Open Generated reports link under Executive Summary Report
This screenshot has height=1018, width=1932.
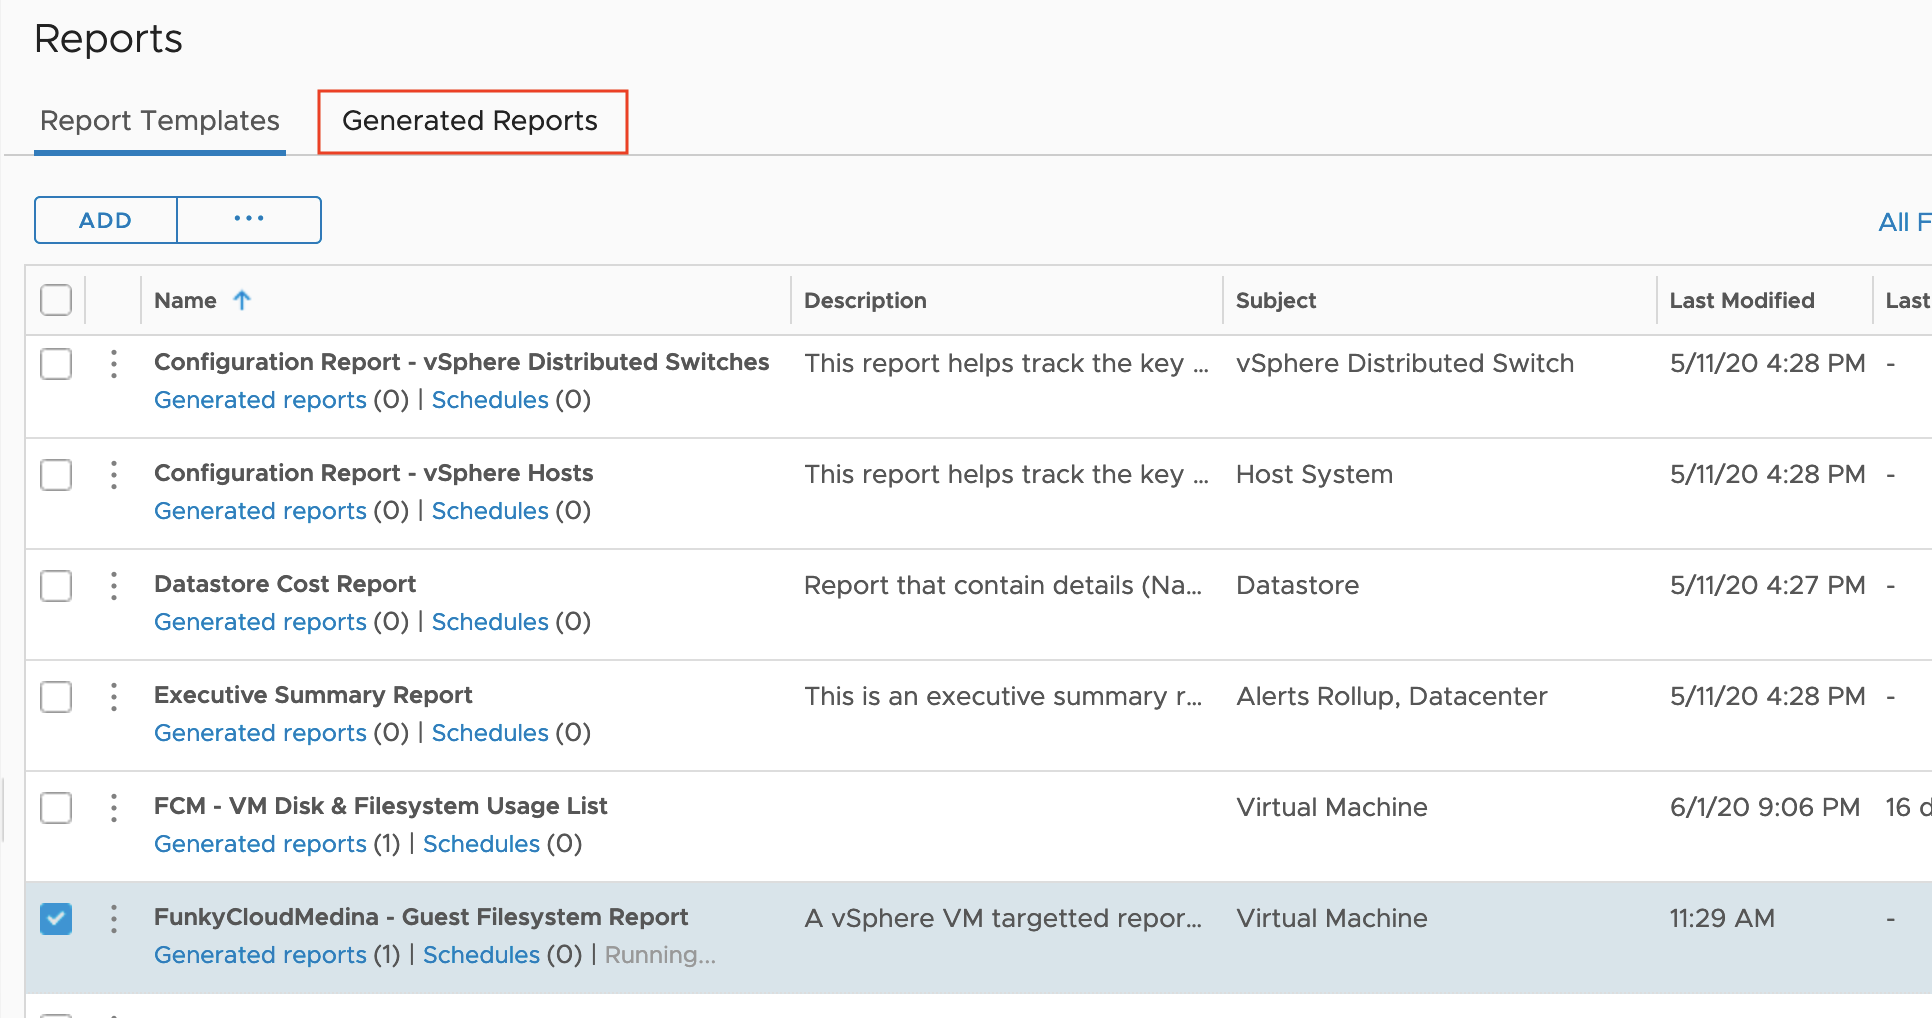(x=260, y=733)
